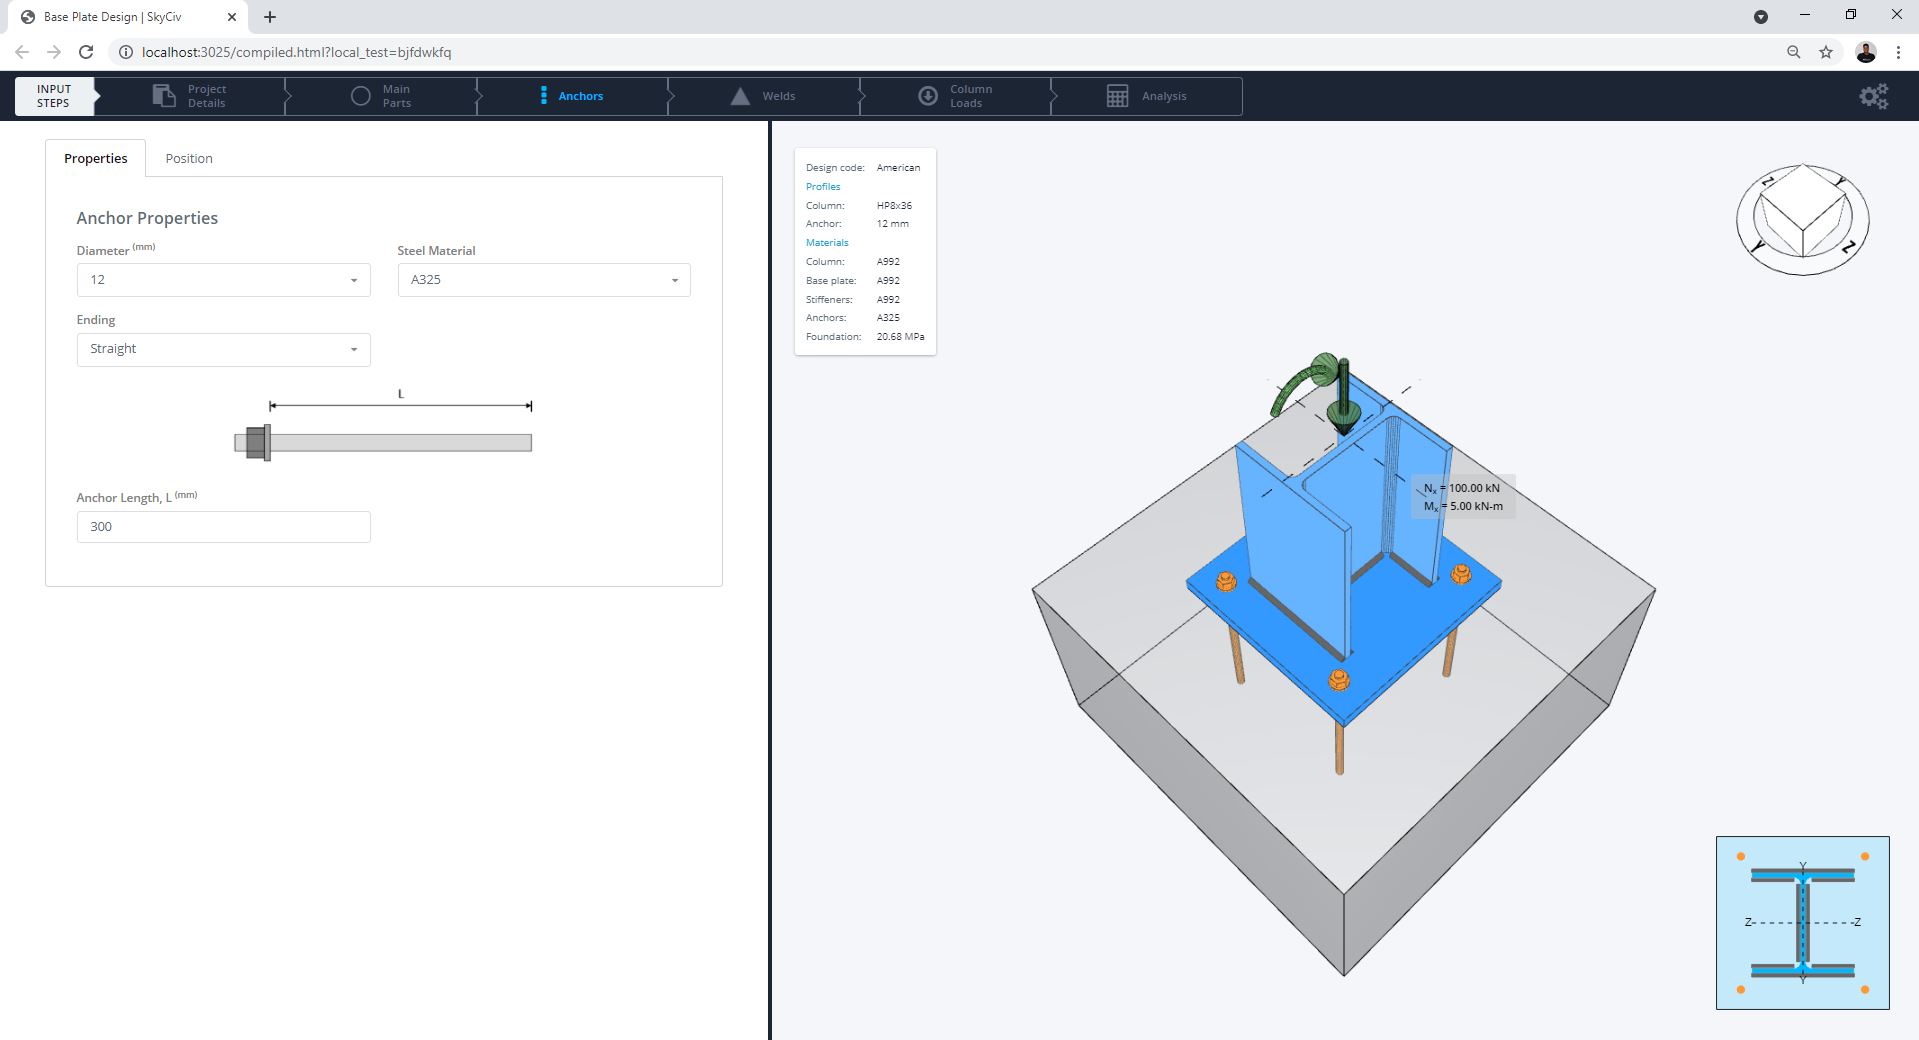
Task: Click the Anchors step icon
Action: (544, 95)
